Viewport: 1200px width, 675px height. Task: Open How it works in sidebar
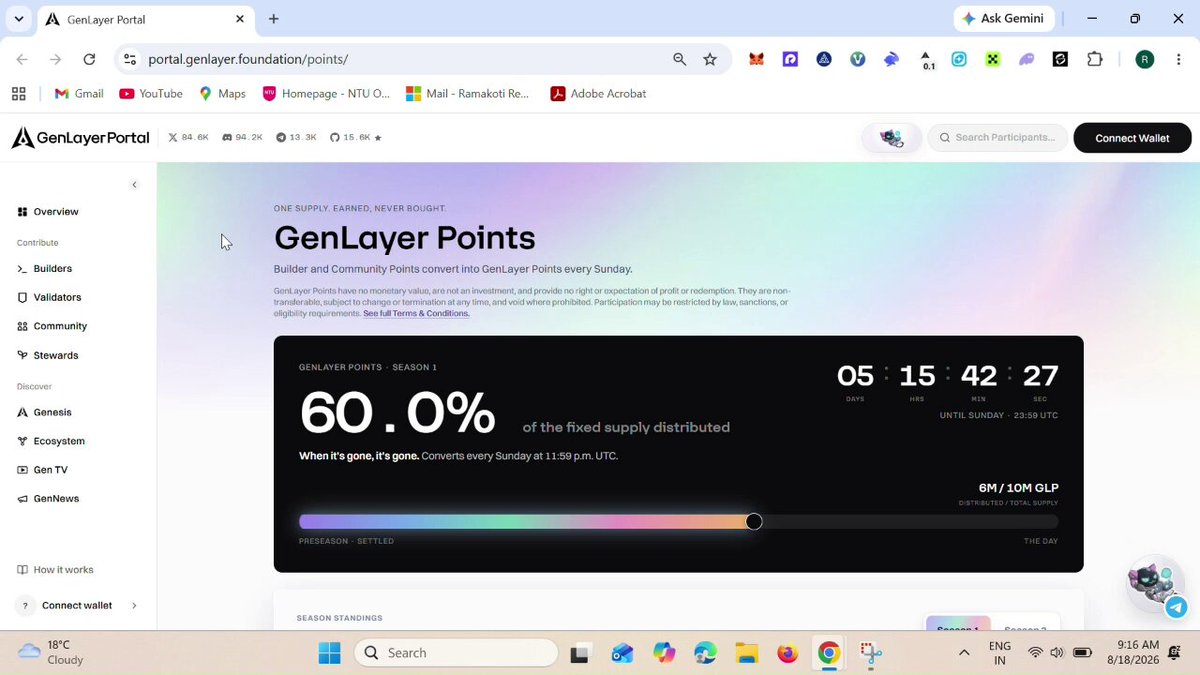[x=55, y=570]
